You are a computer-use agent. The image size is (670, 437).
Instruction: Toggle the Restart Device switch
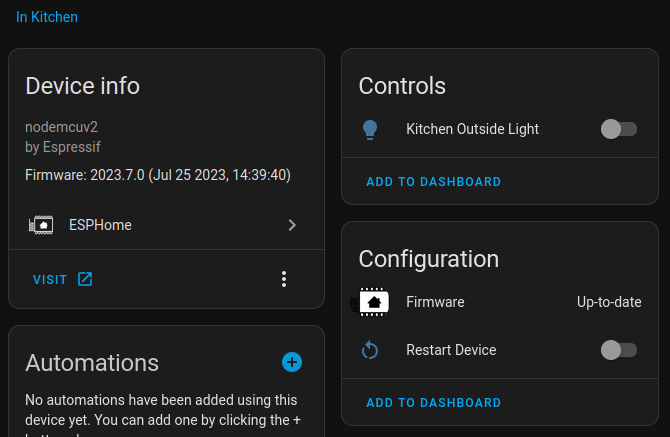coord(618,350)
